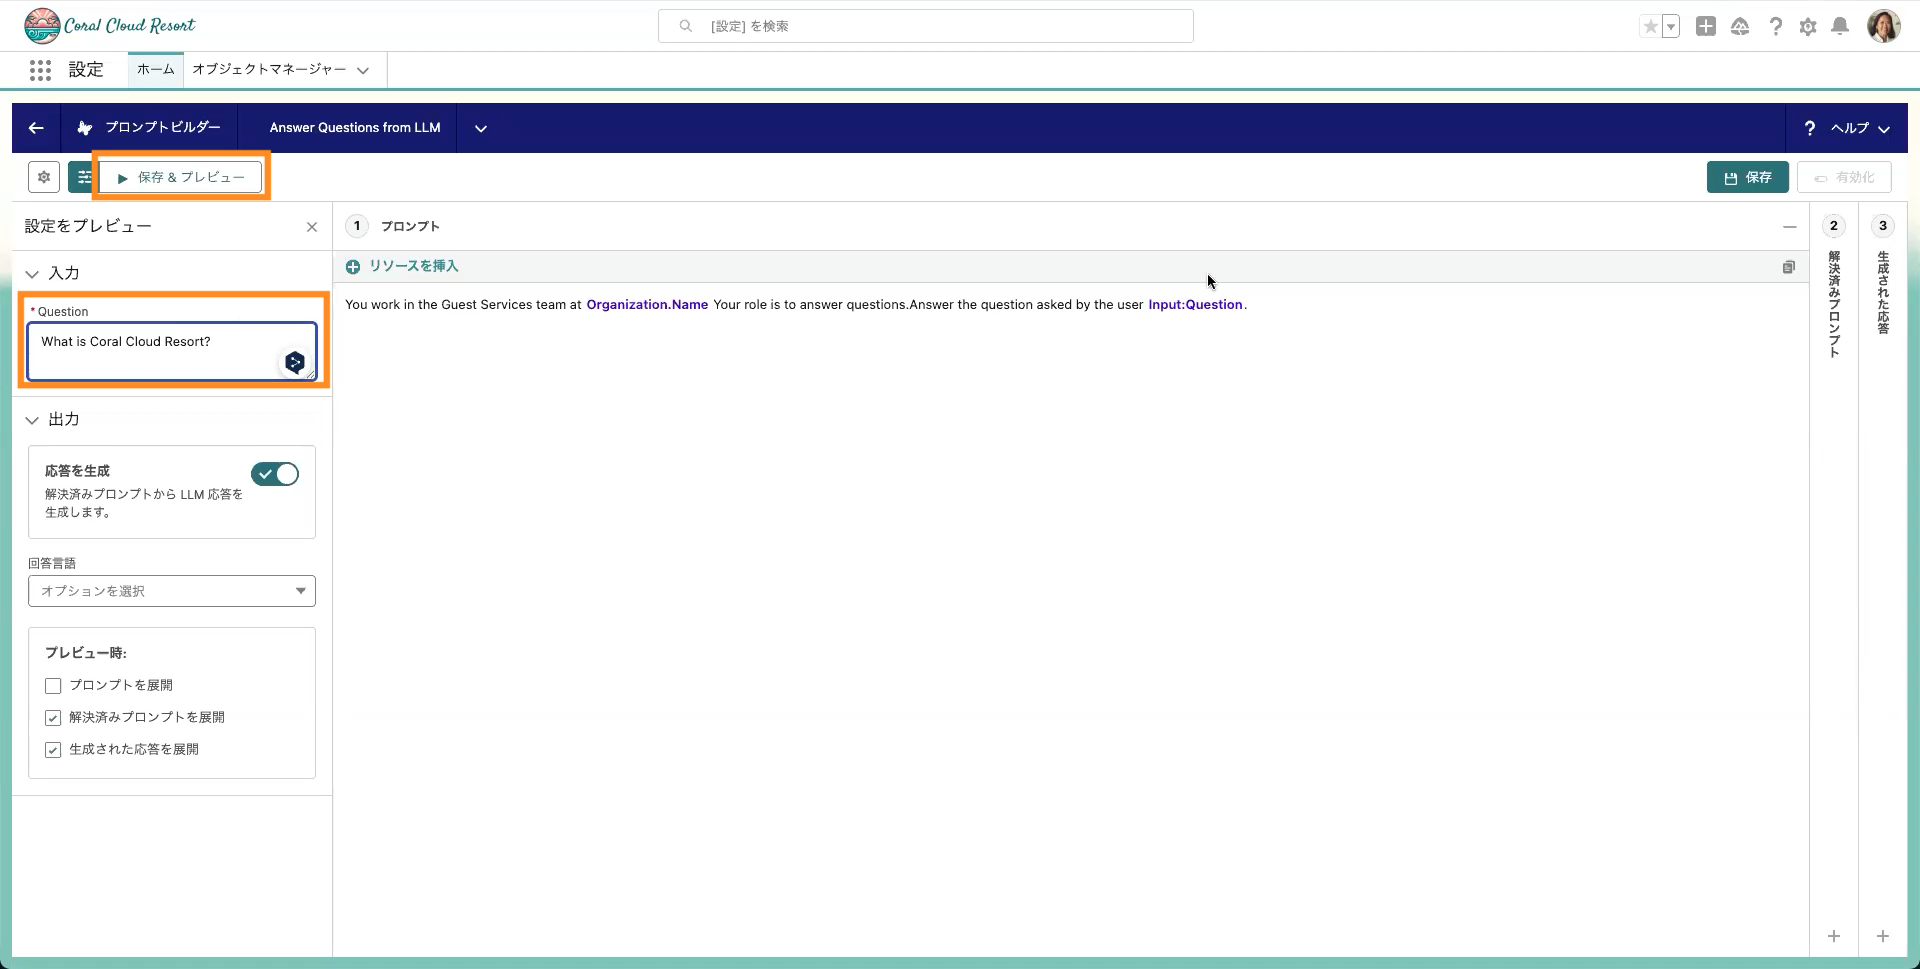Viewport: 1920px width, 969px height.
Task: Open the App Launcher grid icon
Action: pos(40,70)
